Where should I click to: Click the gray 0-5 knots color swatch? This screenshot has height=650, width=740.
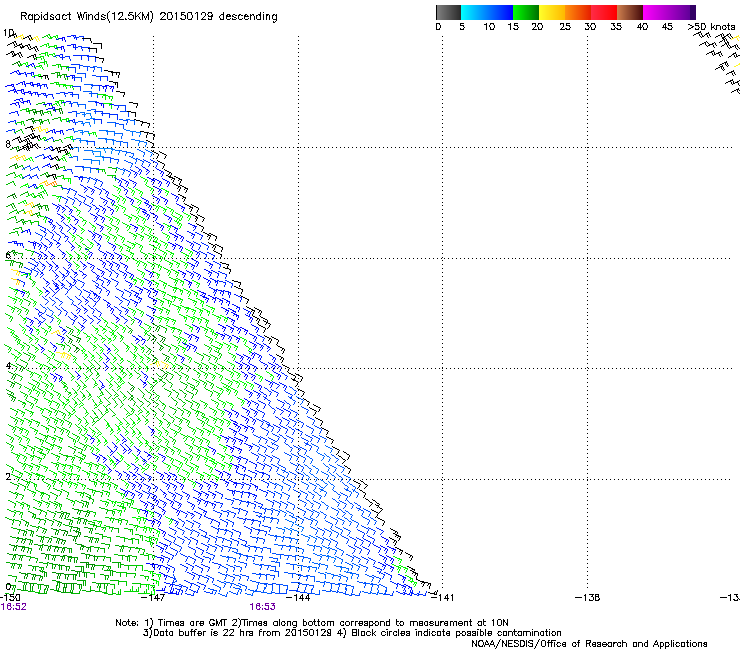(x=448, y=12)
